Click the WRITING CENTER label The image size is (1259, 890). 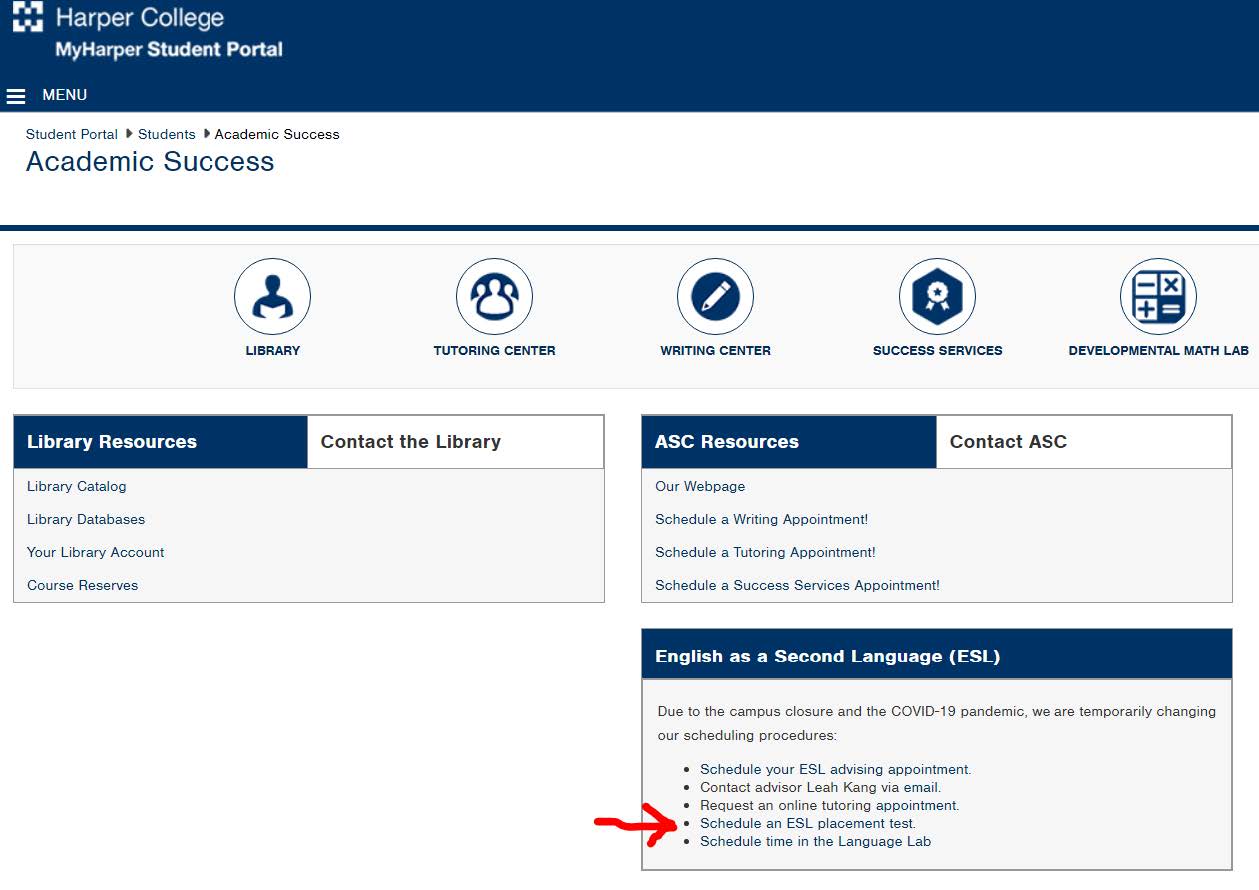tap(715, 351)
